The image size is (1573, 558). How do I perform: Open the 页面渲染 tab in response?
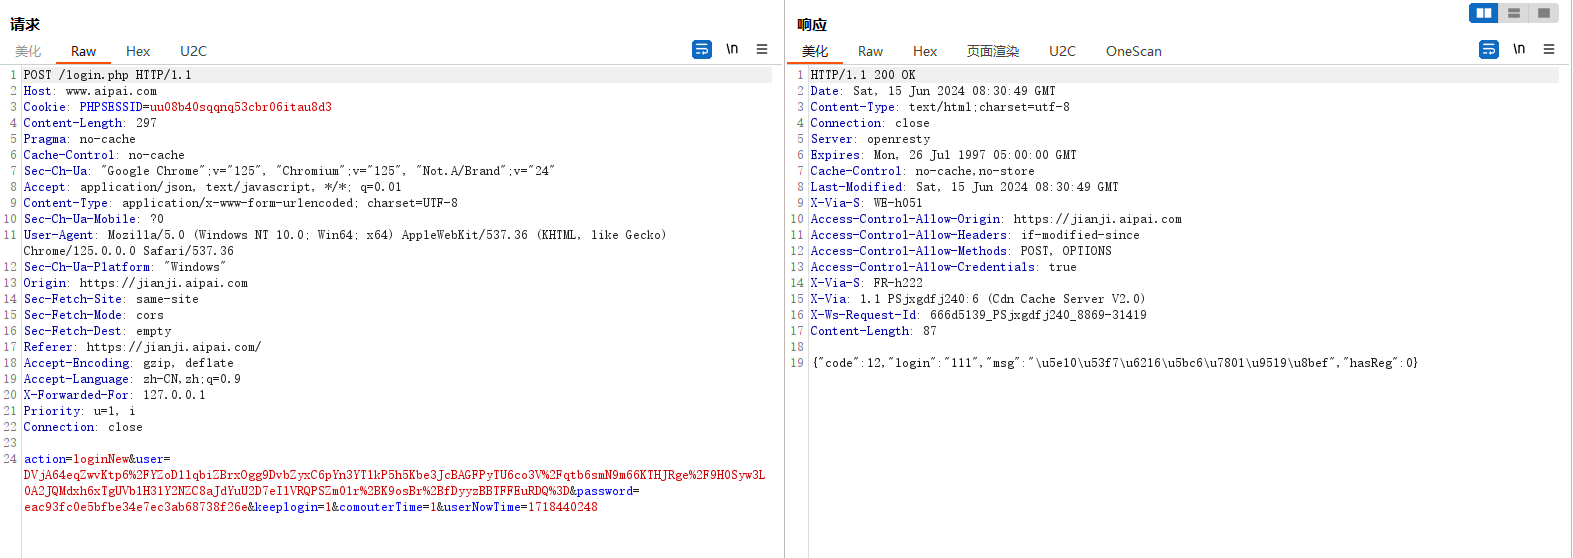(x=992, y=51)
